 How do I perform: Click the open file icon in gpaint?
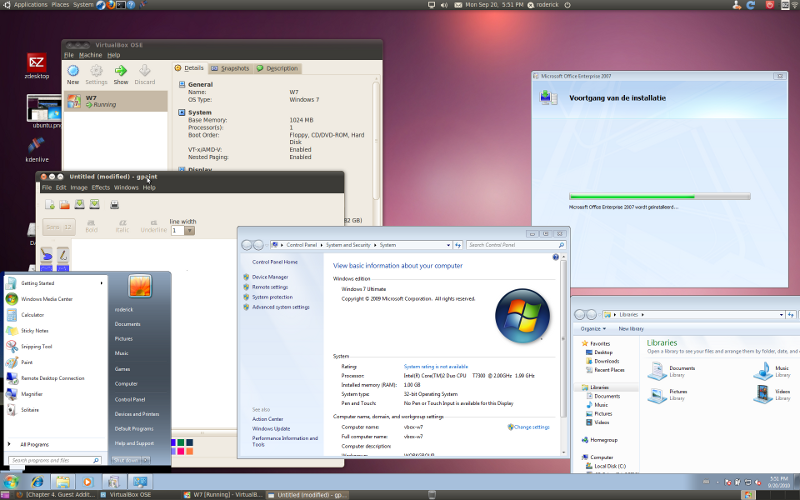click(x=64, y=205)
